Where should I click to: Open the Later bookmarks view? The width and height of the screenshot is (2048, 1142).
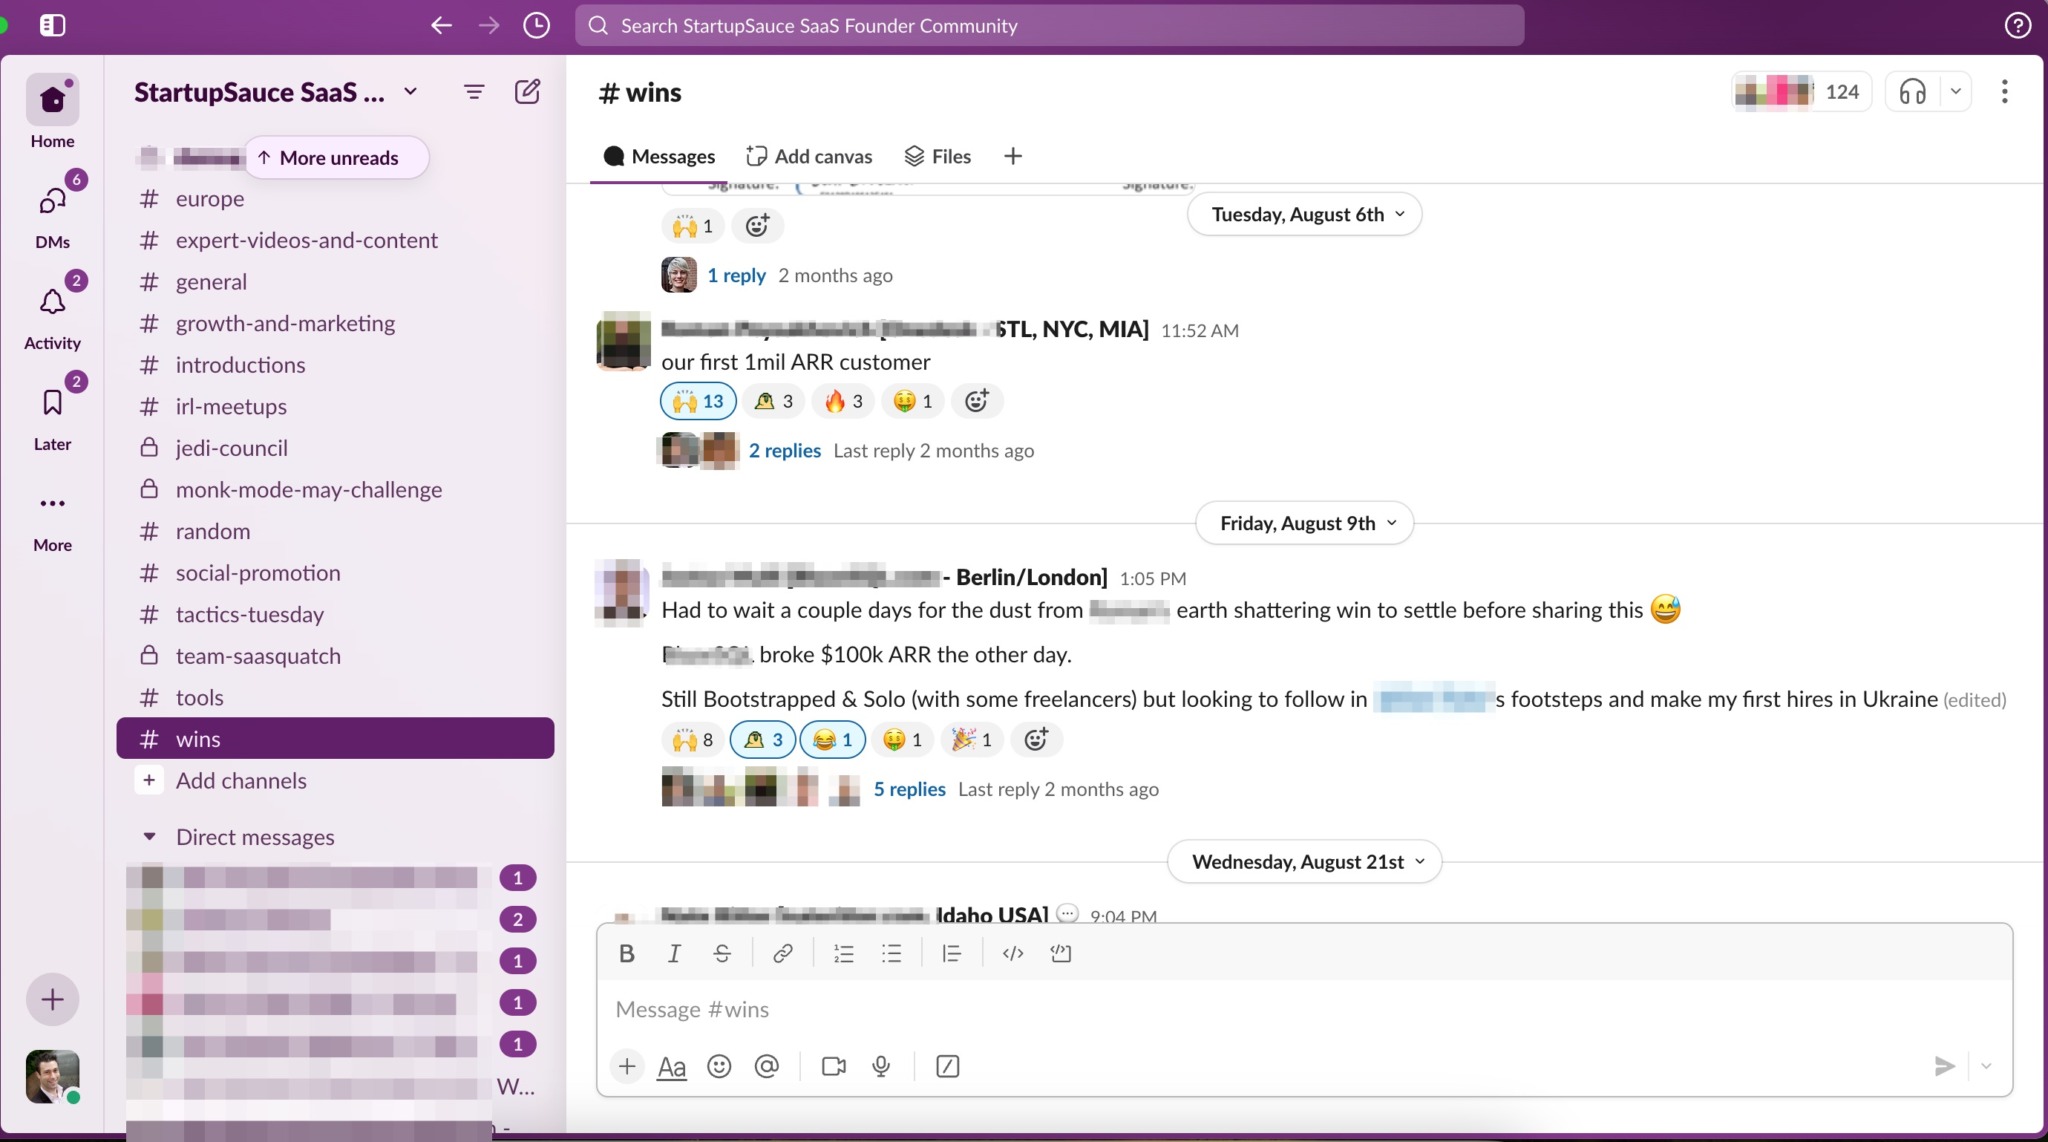click(x=52, y=414)
